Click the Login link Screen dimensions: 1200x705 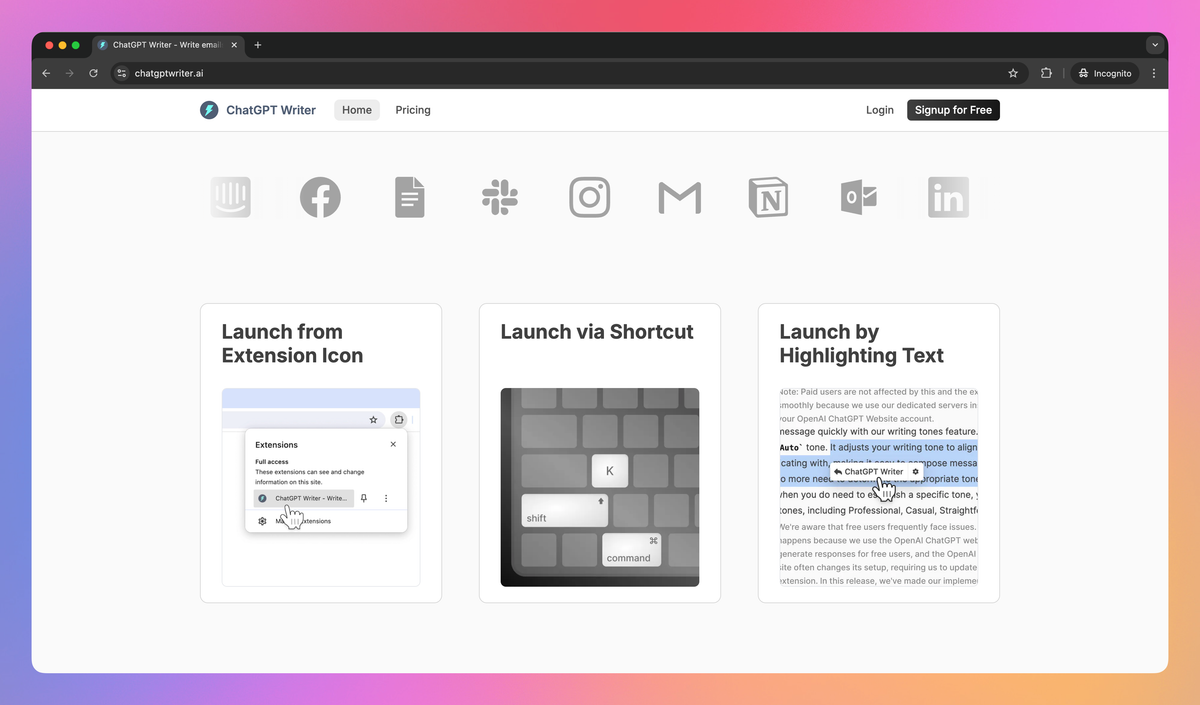point(880,110)
